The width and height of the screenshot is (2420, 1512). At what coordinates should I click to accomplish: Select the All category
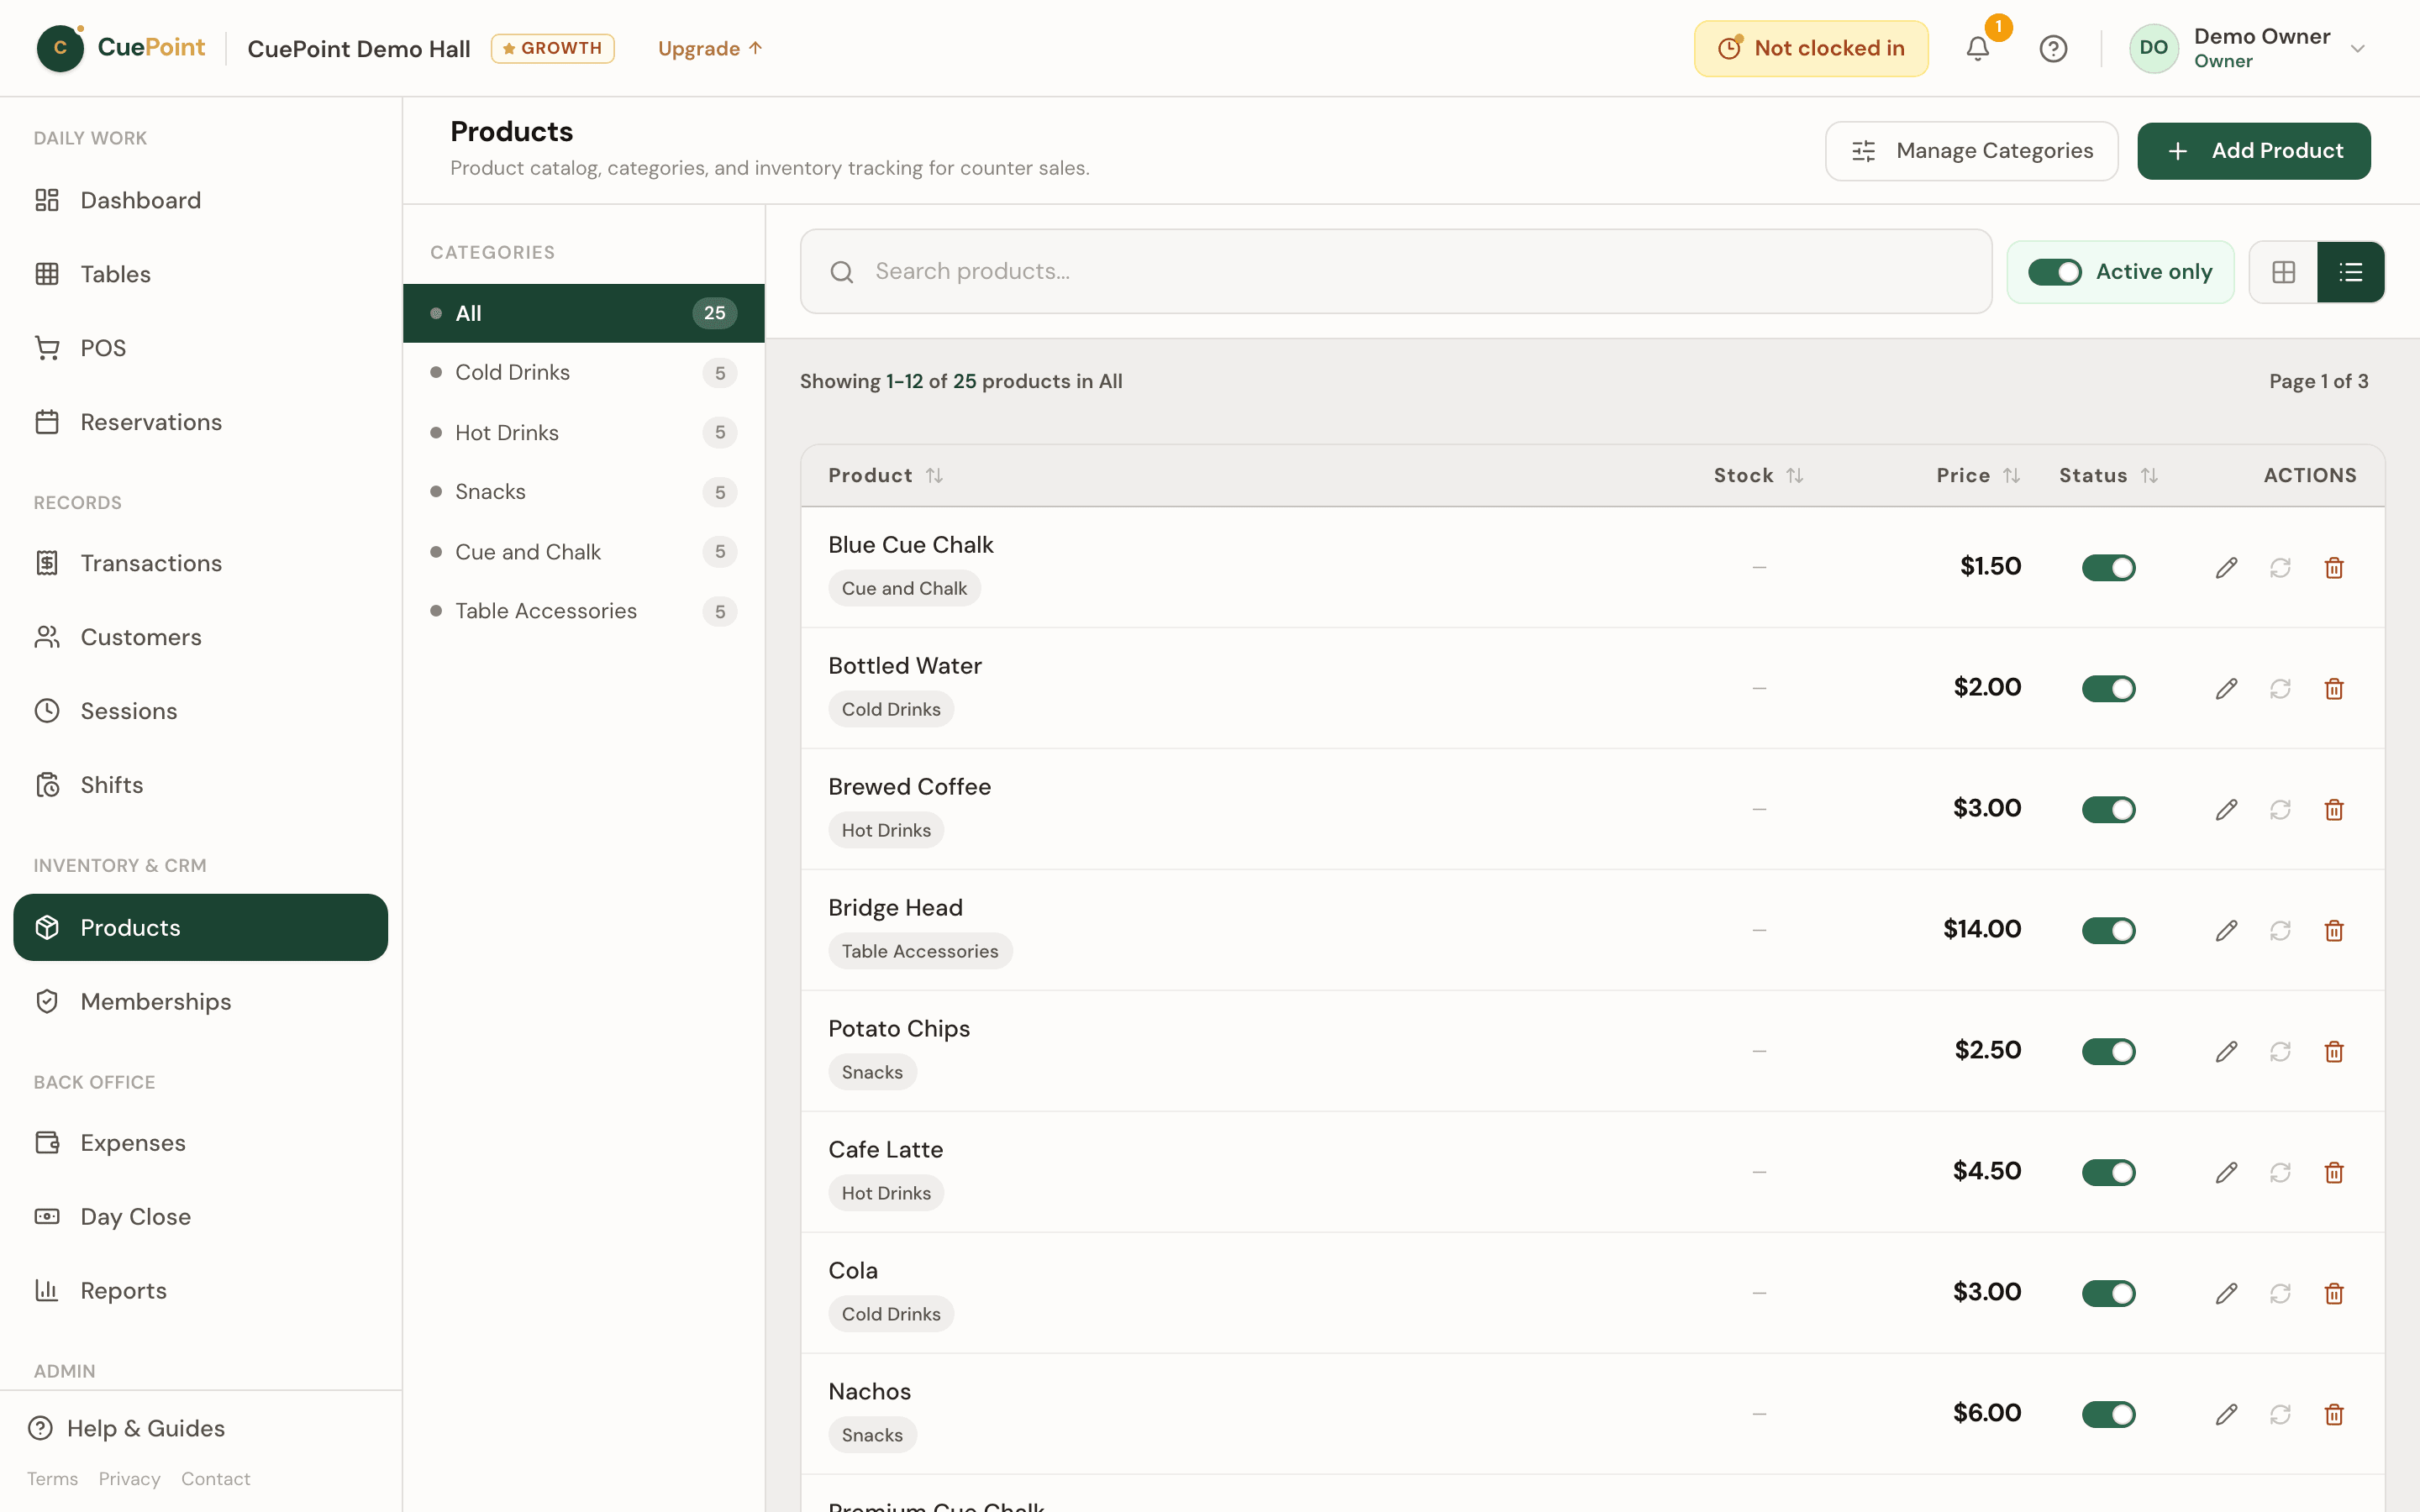click(x=584, y=313)
